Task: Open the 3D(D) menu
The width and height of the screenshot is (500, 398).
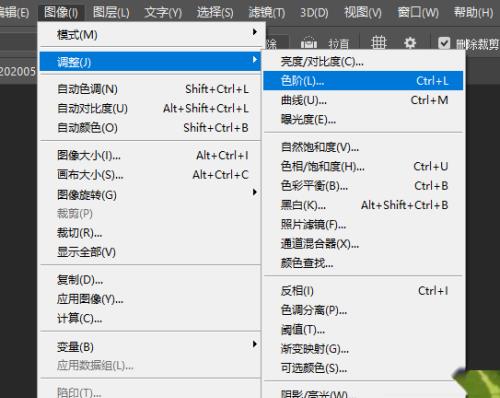Action: [314, 13]
